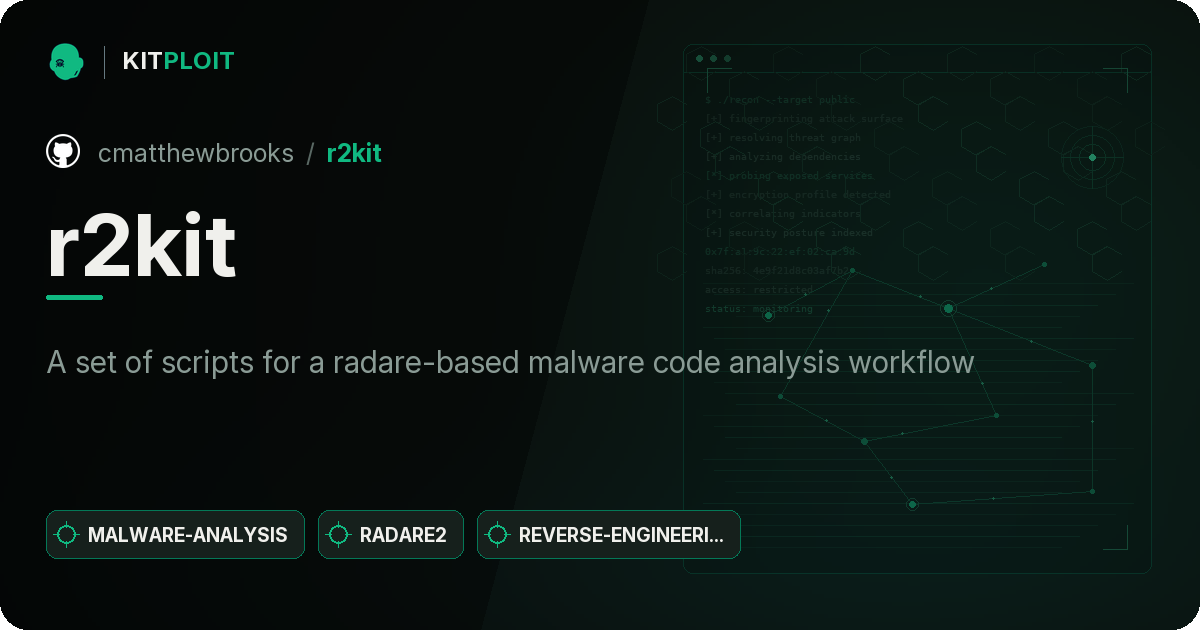Screen dimensions: 1200x630
Task: Select terminal line 'encryption profile detected'
Action: pyautogui.click(x=797, y=195)
